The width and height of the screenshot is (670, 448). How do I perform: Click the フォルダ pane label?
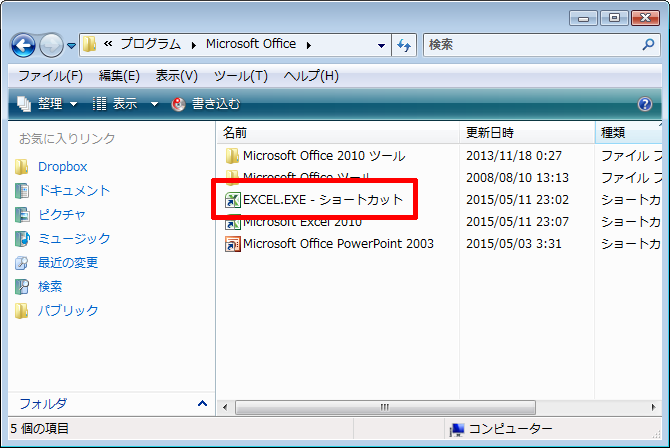coord(43,403)
